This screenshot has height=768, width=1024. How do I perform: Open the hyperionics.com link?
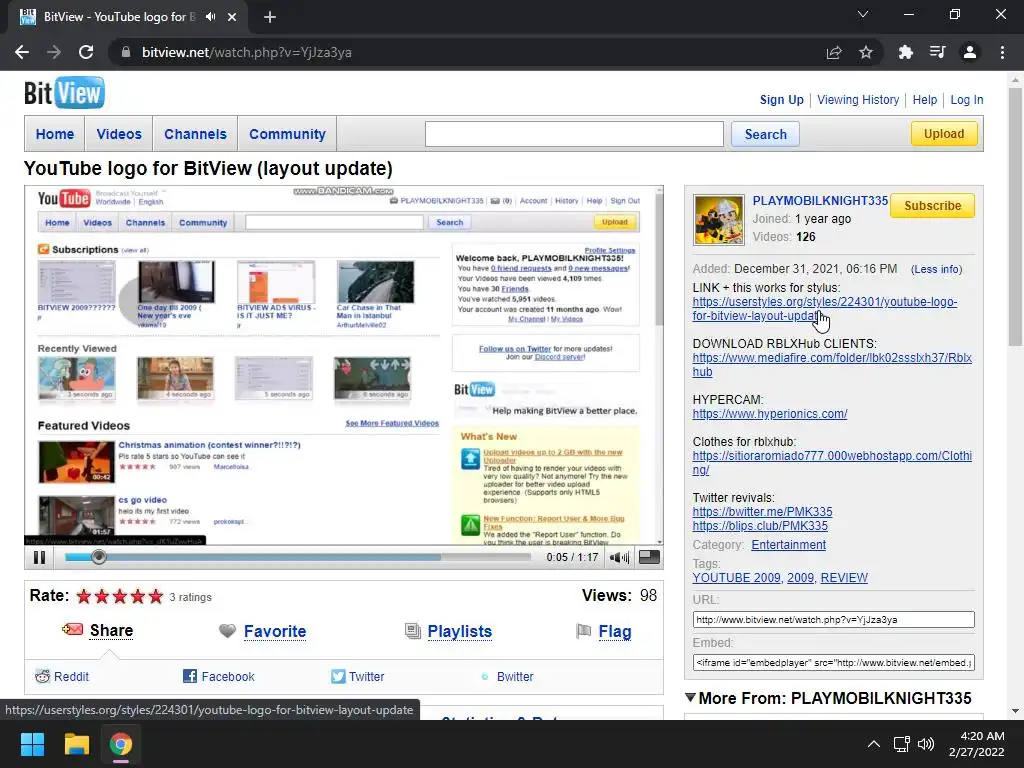770,413
